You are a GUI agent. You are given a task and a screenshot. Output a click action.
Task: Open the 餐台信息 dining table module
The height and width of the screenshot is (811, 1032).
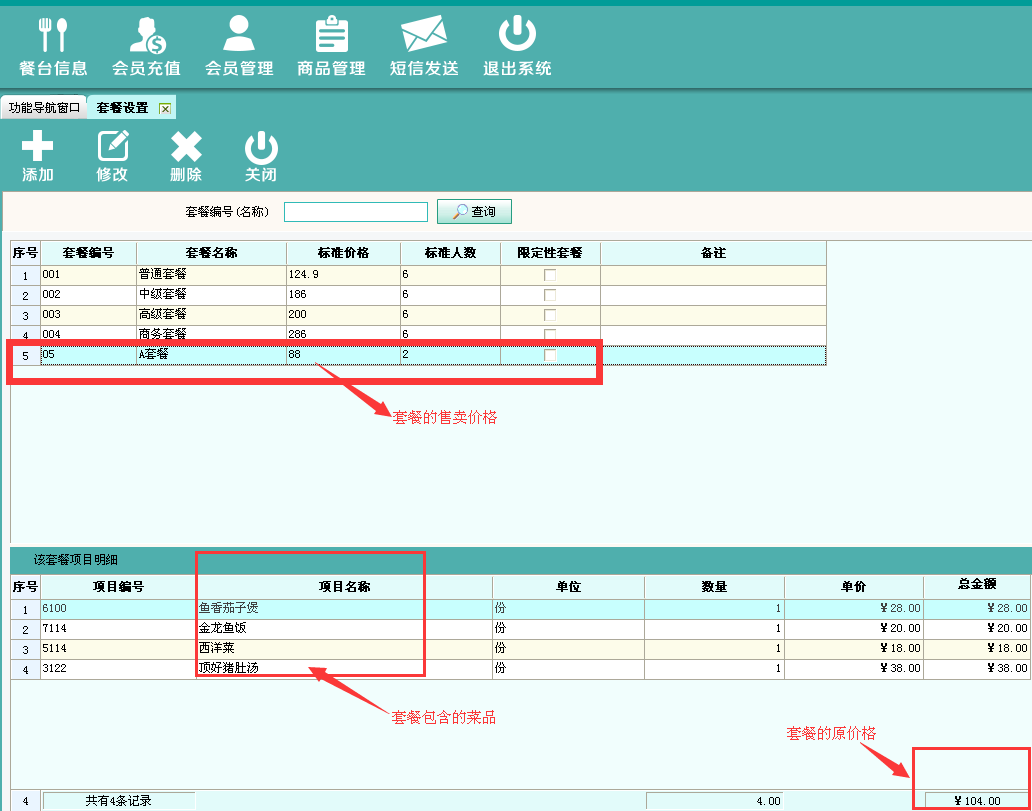[x=53, y=47]
